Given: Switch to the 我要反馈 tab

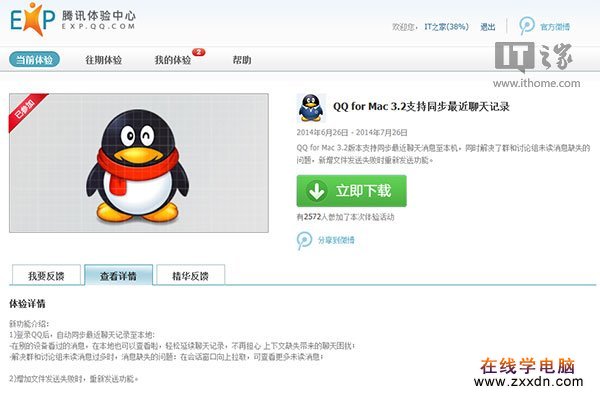Looking at the screenshot, I should (46, 275).
